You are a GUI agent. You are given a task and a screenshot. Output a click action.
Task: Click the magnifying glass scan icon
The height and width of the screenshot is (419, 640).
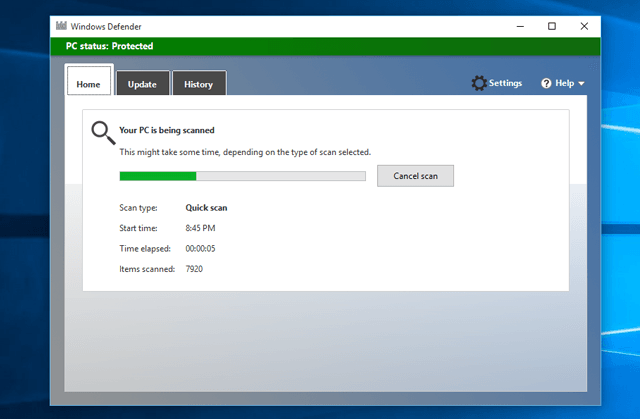tap(103, 133)
